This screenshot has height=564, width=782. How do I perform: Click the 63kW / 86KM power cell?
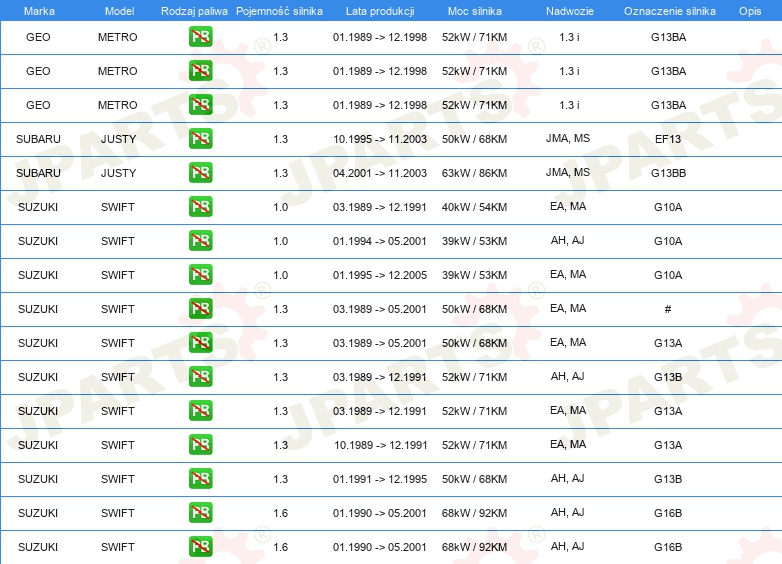474,173
